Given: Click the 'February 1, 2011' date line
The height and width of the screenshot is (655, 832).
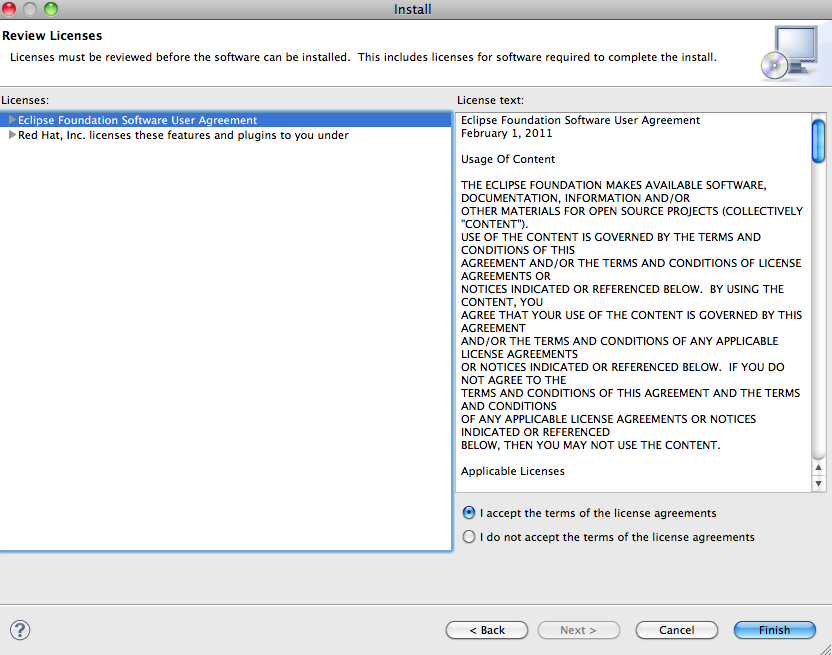Looking at the screenshot, I should tap(506, 133).
